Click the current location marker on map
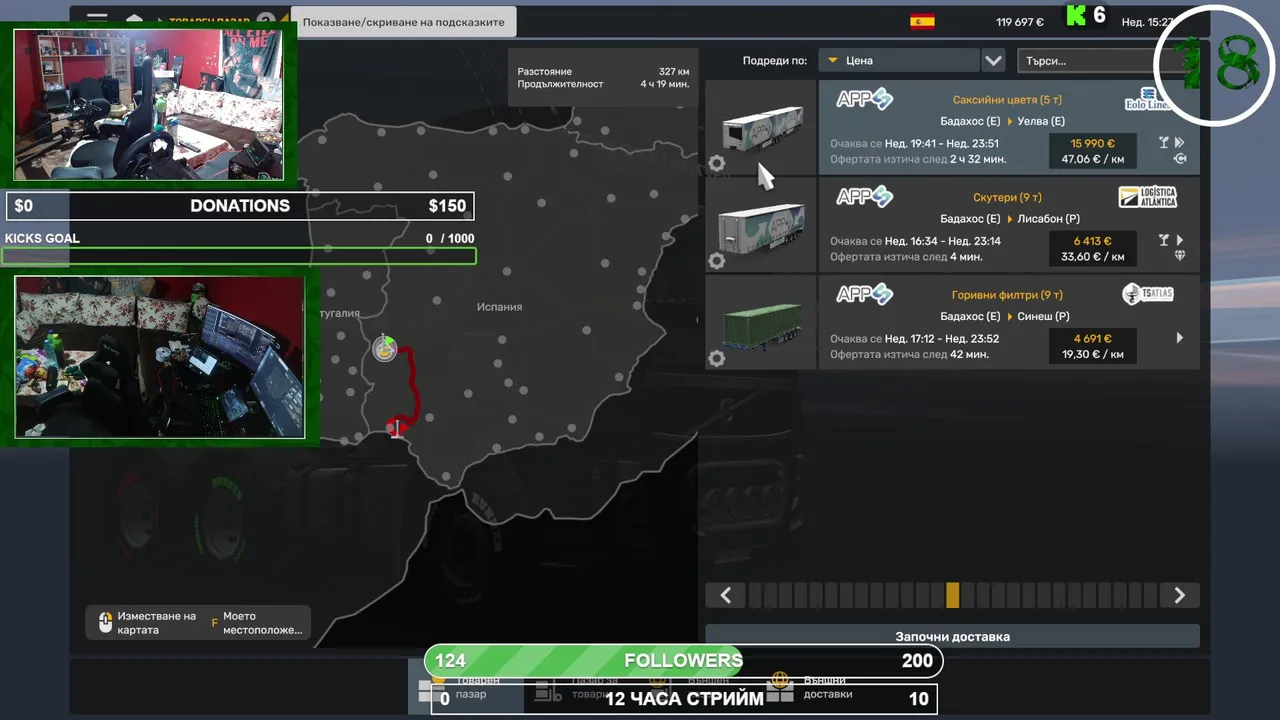 point(385,348)
